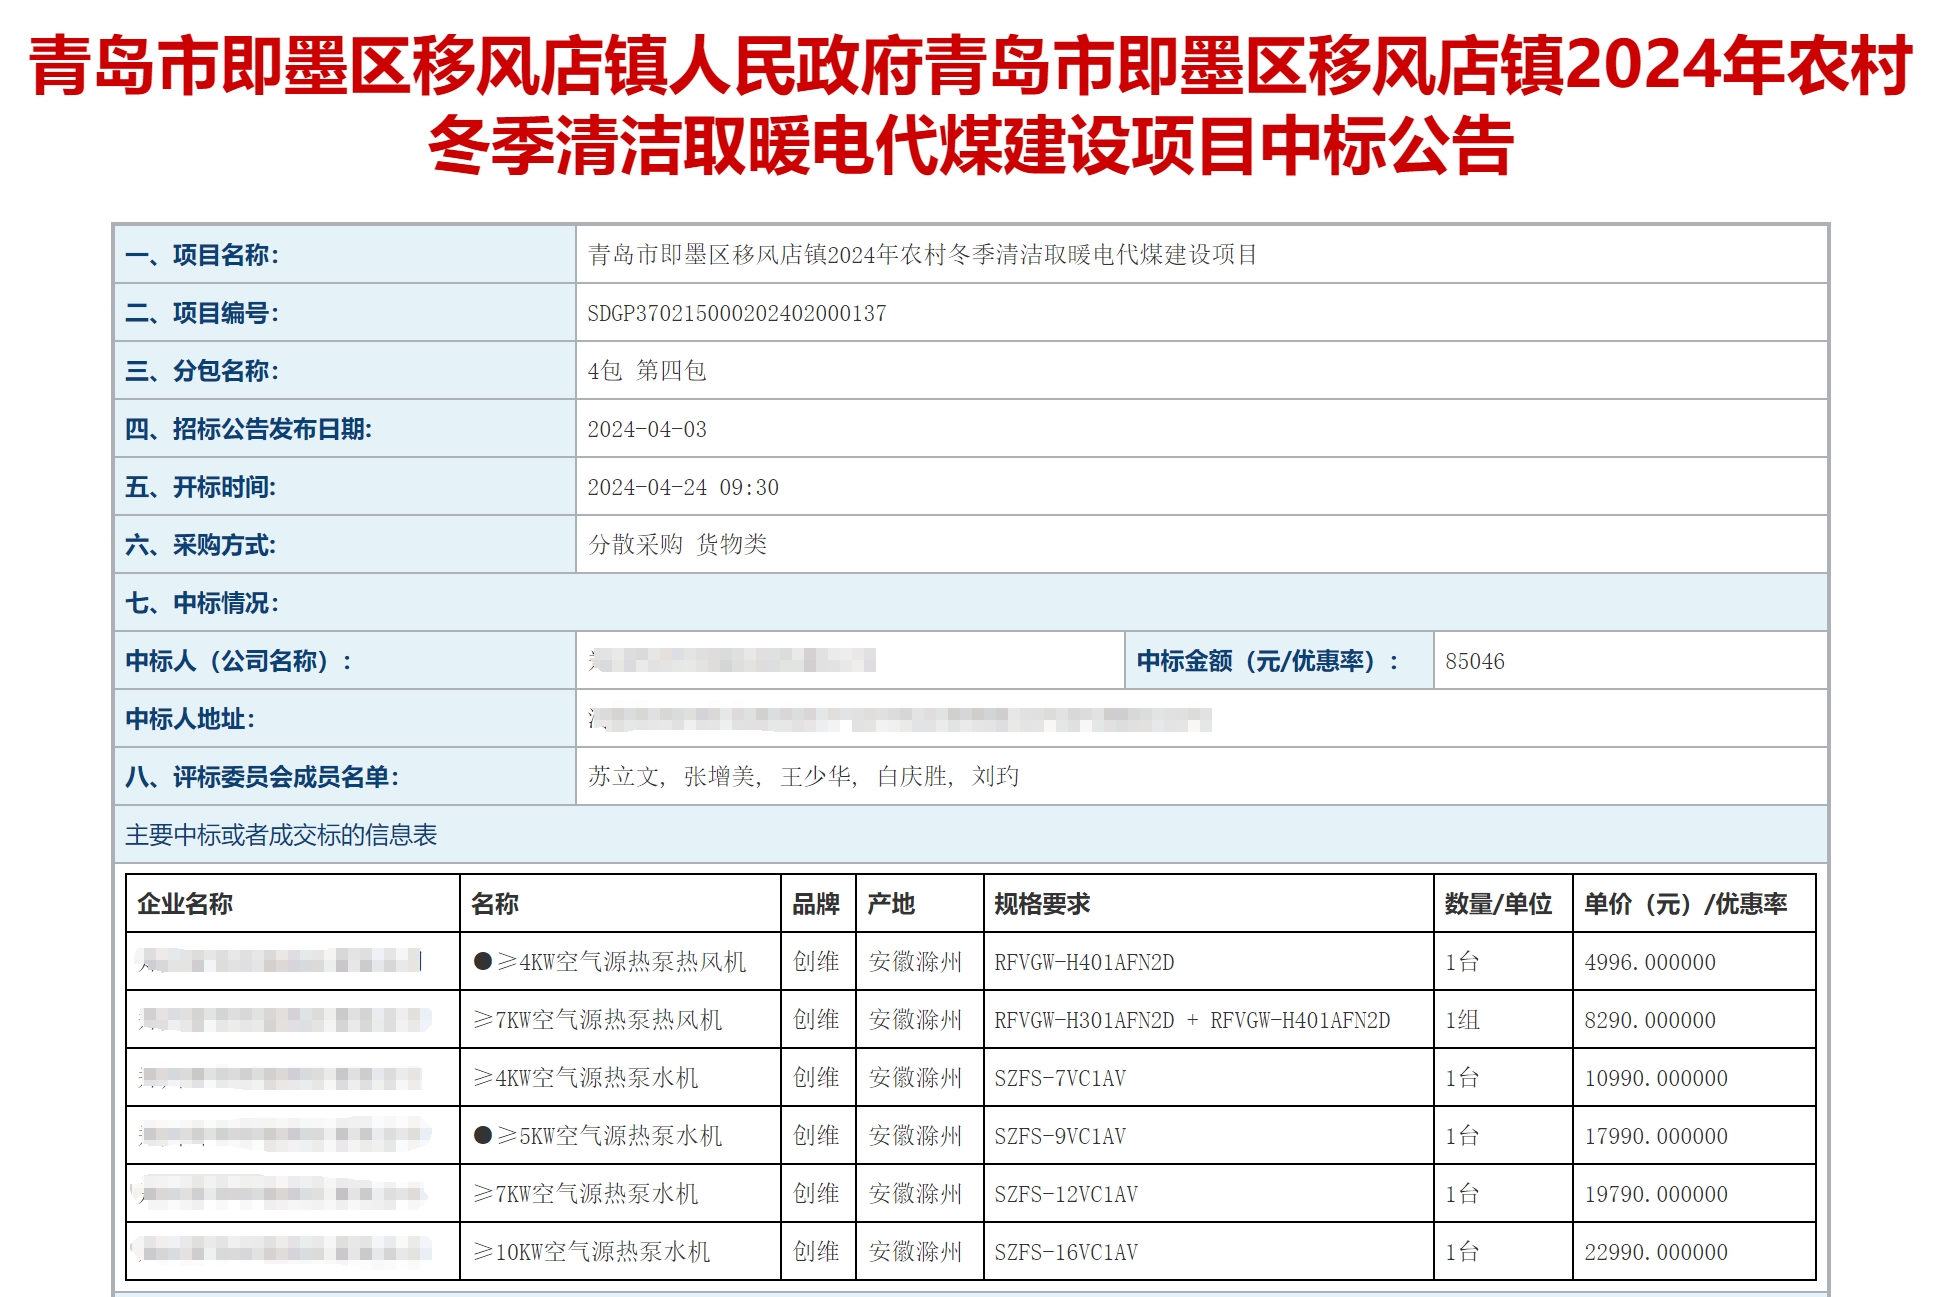Click the '产地' column header
The height and width of the screenshot is (1297, 1945).
pyautogui.click(x=891, y=904)
